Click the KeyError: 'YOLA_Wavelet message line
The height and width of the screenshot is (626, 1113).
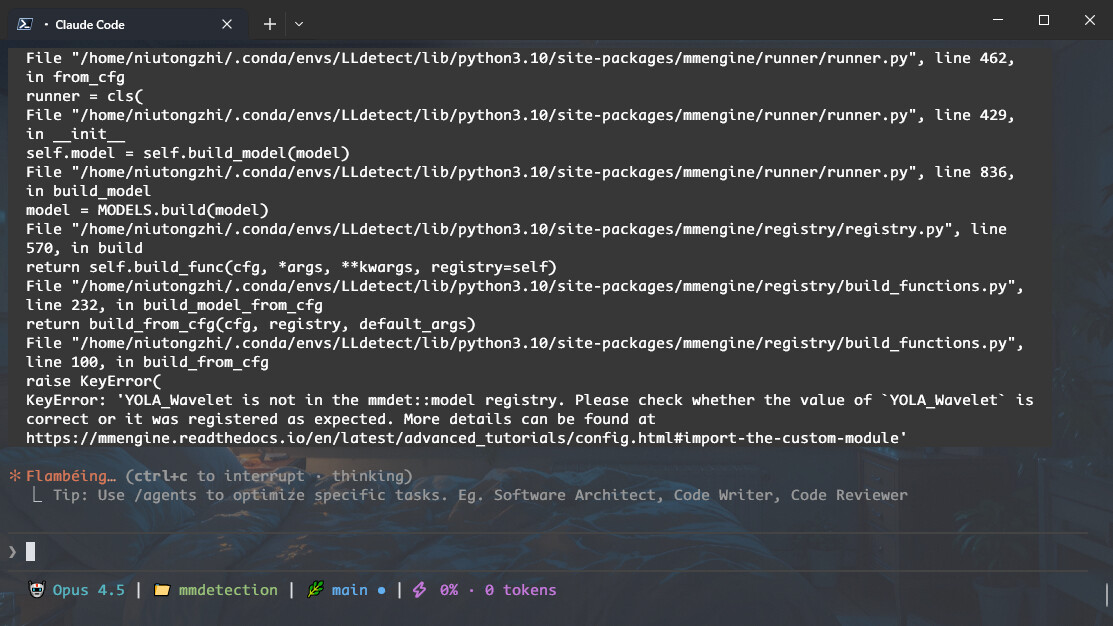click(x=530, y=400)
